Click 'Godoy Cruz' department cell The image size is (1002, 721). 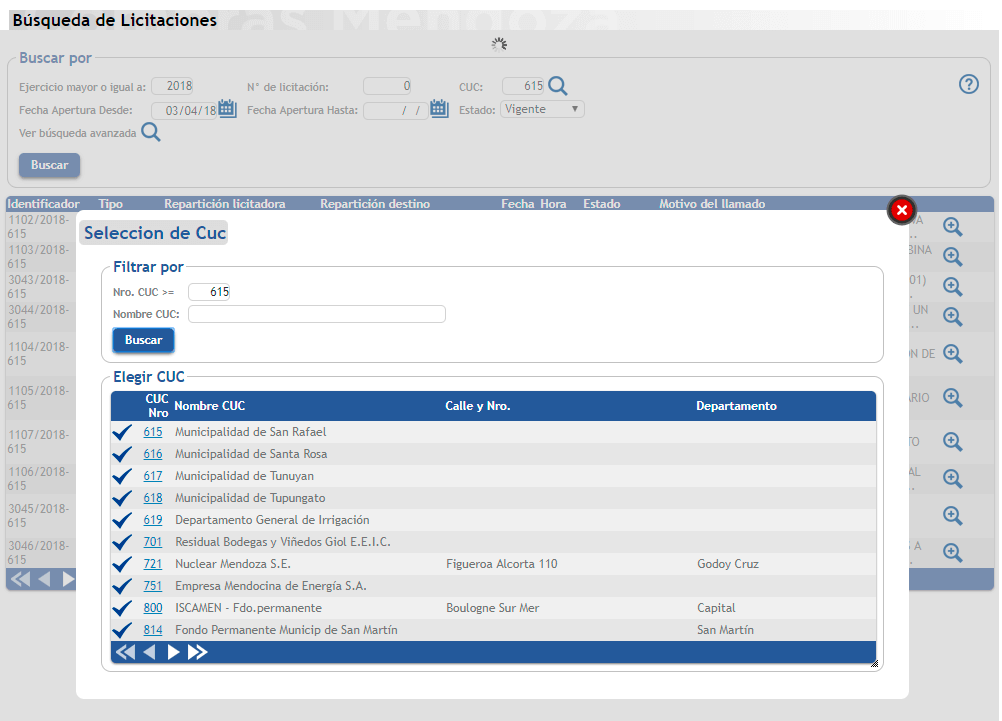[x=728, y=564]
